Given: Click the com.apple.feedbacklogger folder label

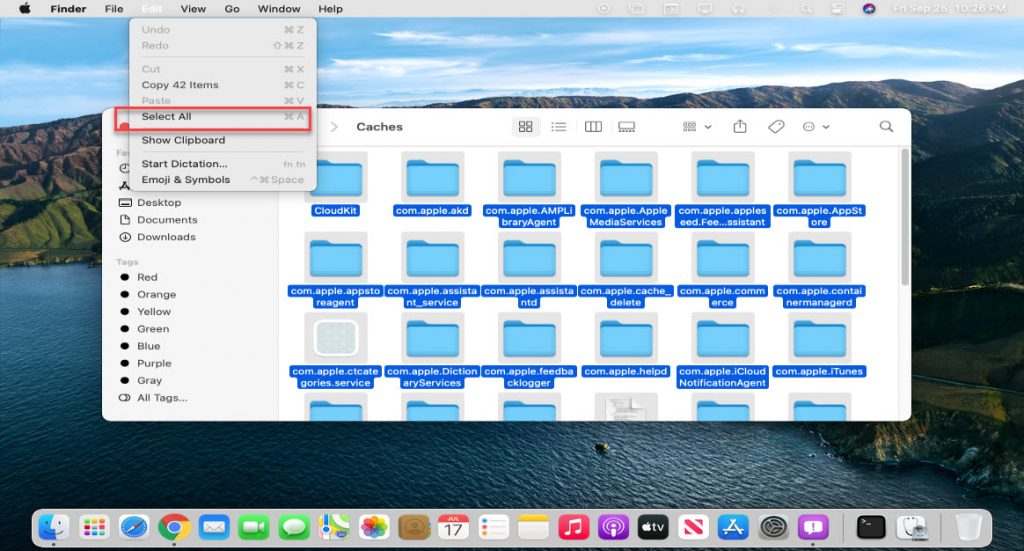Looking at the screenshot, I should (x=529, y=377).
